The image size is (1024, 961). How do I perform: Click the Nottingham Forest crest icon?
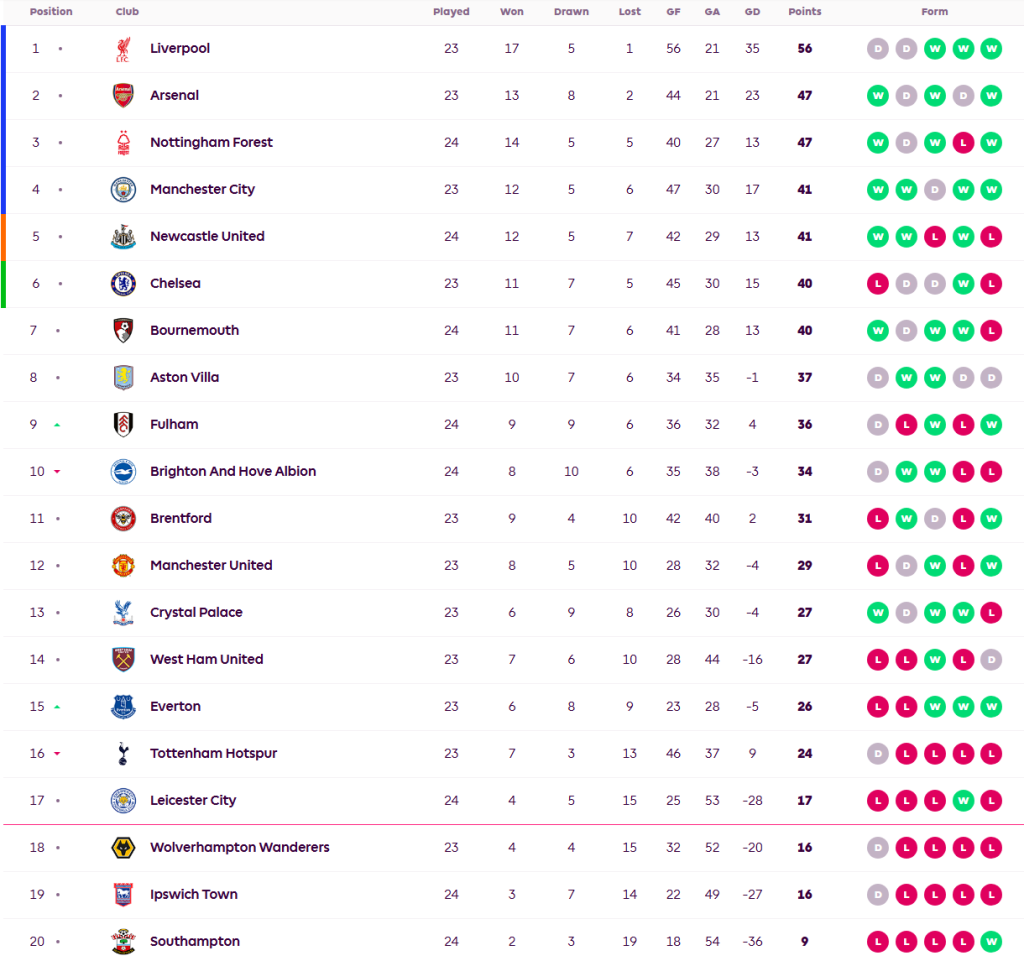122,143
